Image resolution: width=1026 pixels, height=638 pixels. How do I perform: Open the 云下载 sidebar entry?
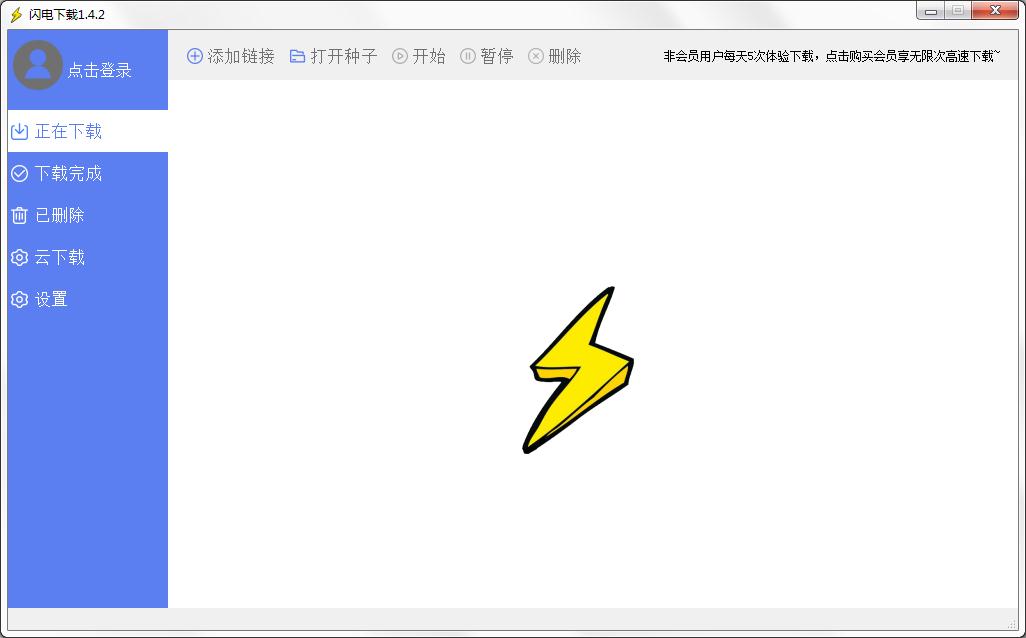coord(60,257)
